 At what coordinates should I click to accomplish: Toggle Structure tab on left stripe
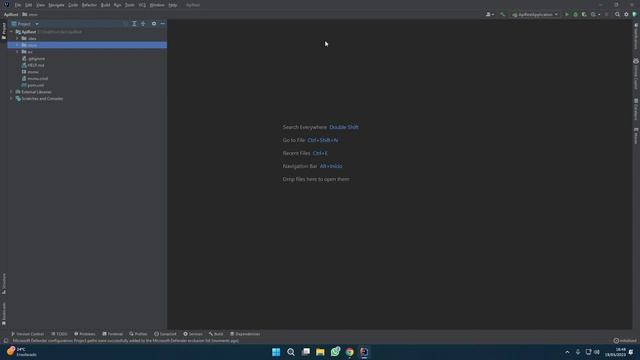click(x=4, y=283)
